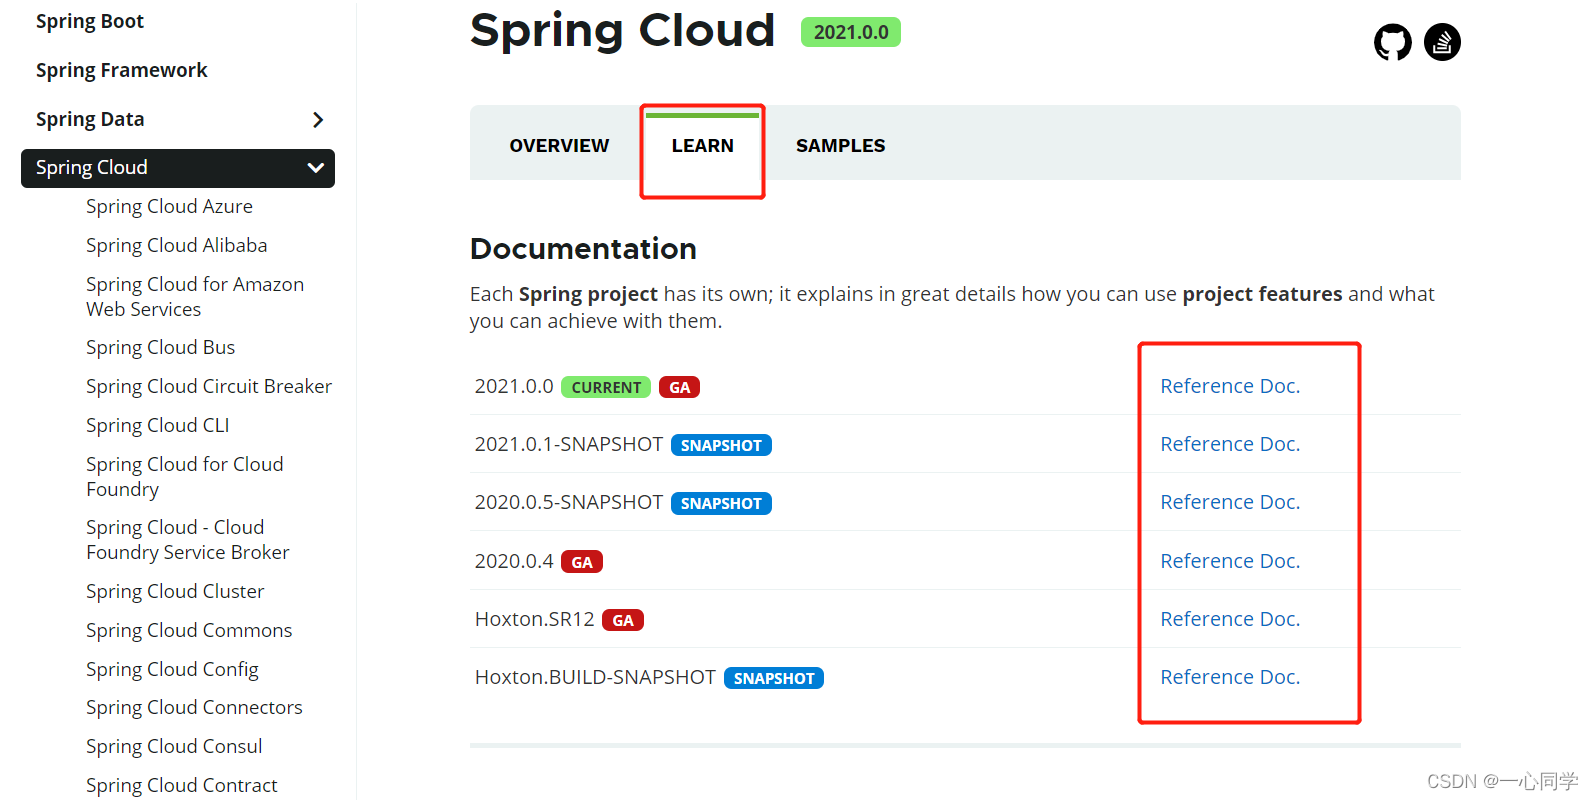Viewport: 1593px width, 800px height.
Task: Open Spring Cloud Consul project
Action: (x=174, y=746)
